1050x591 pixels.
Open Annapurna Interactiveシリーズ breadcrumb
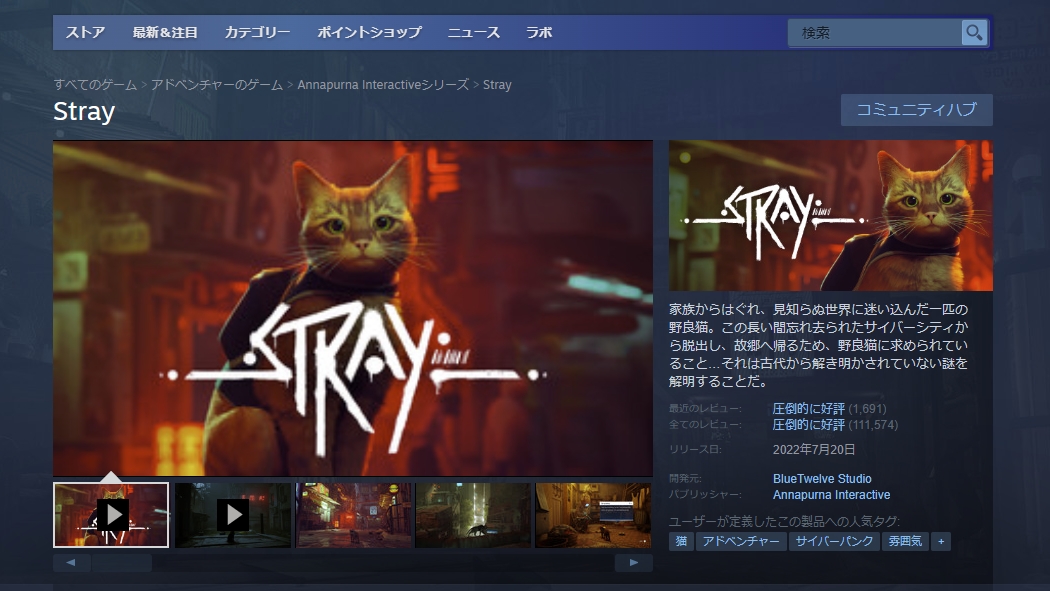(383, 85)
